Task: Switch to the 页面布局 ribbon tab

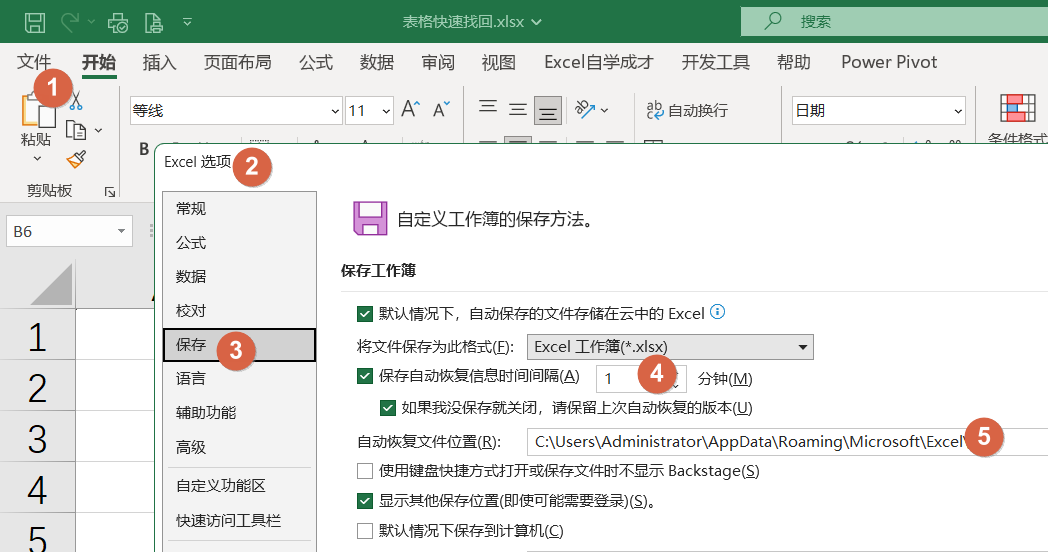Action: click(237, 62)
